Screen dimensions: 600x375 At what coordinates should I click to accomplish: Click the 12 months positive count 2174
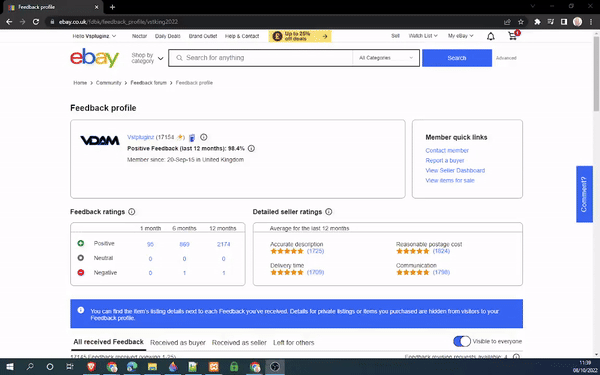point(223,244)
